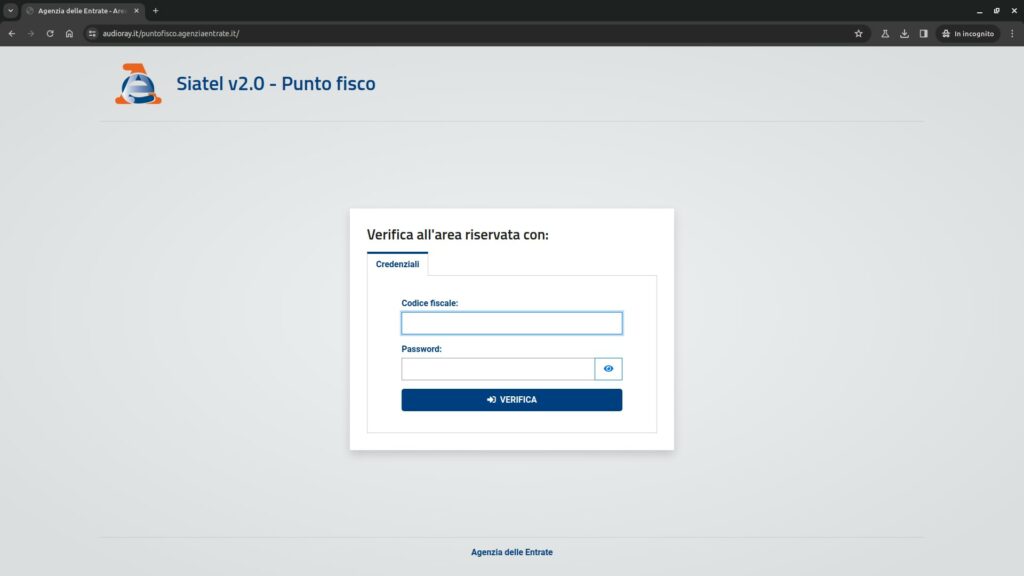1024x576 pixels.
Task: Open a new tab with plus button
Action: (x=155, y=10)
